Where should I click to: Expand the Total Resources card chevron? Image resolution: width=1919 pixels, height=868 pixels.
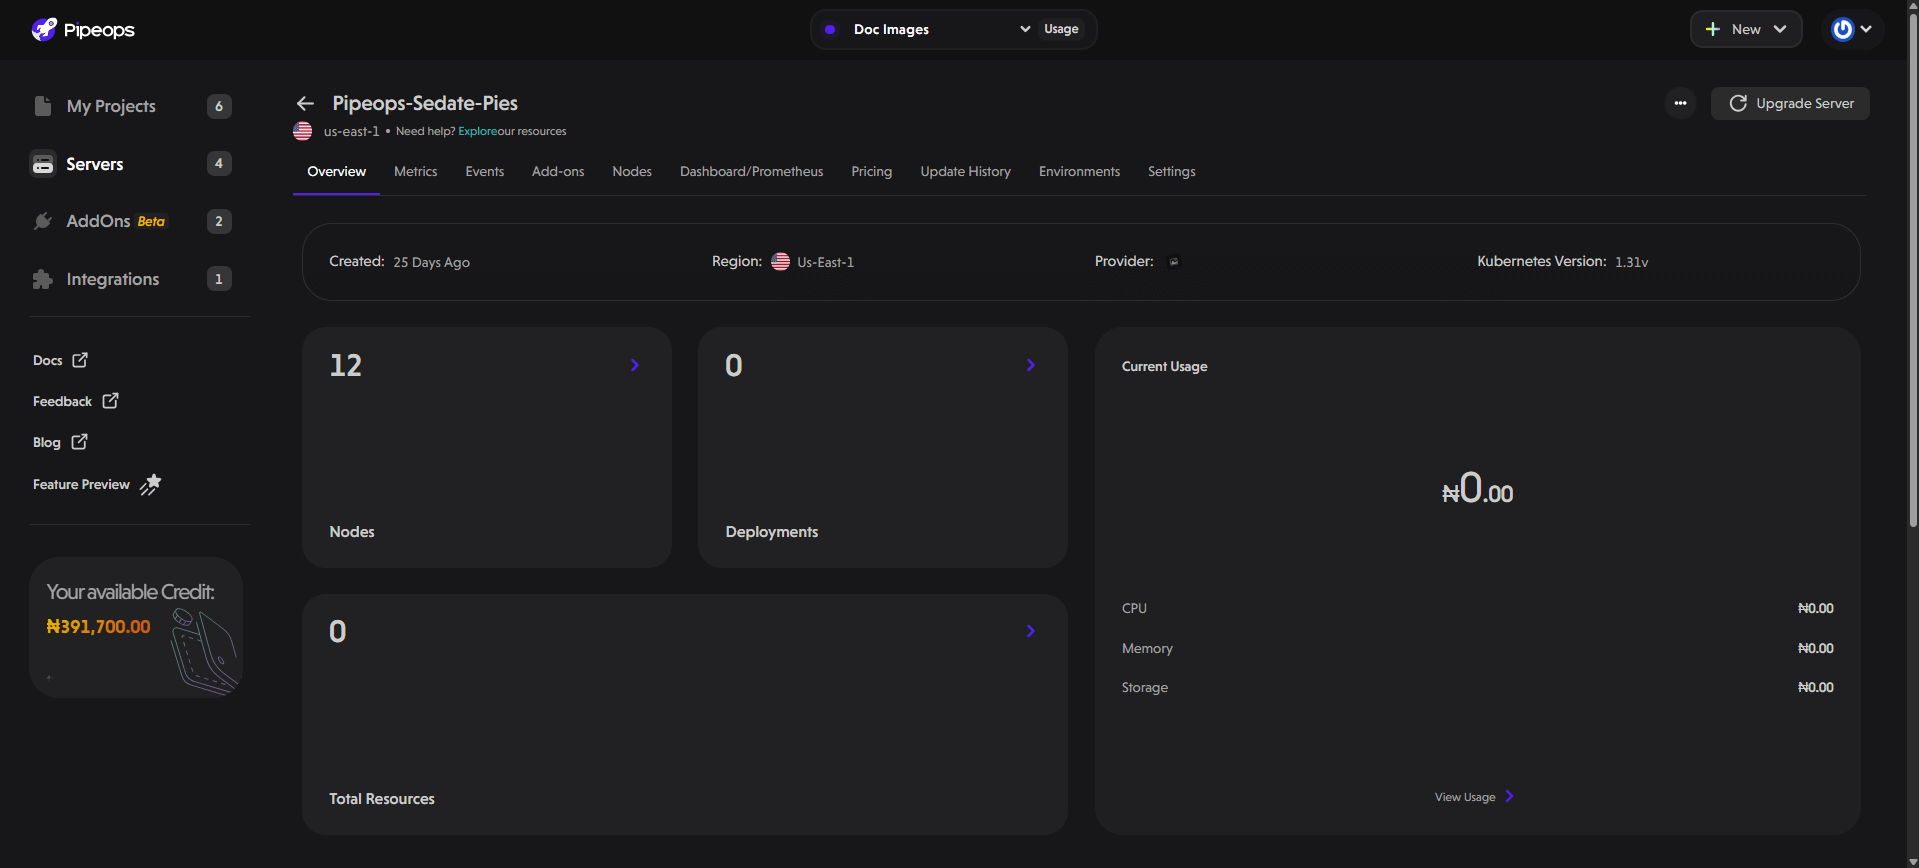(x=1031, y=631)
